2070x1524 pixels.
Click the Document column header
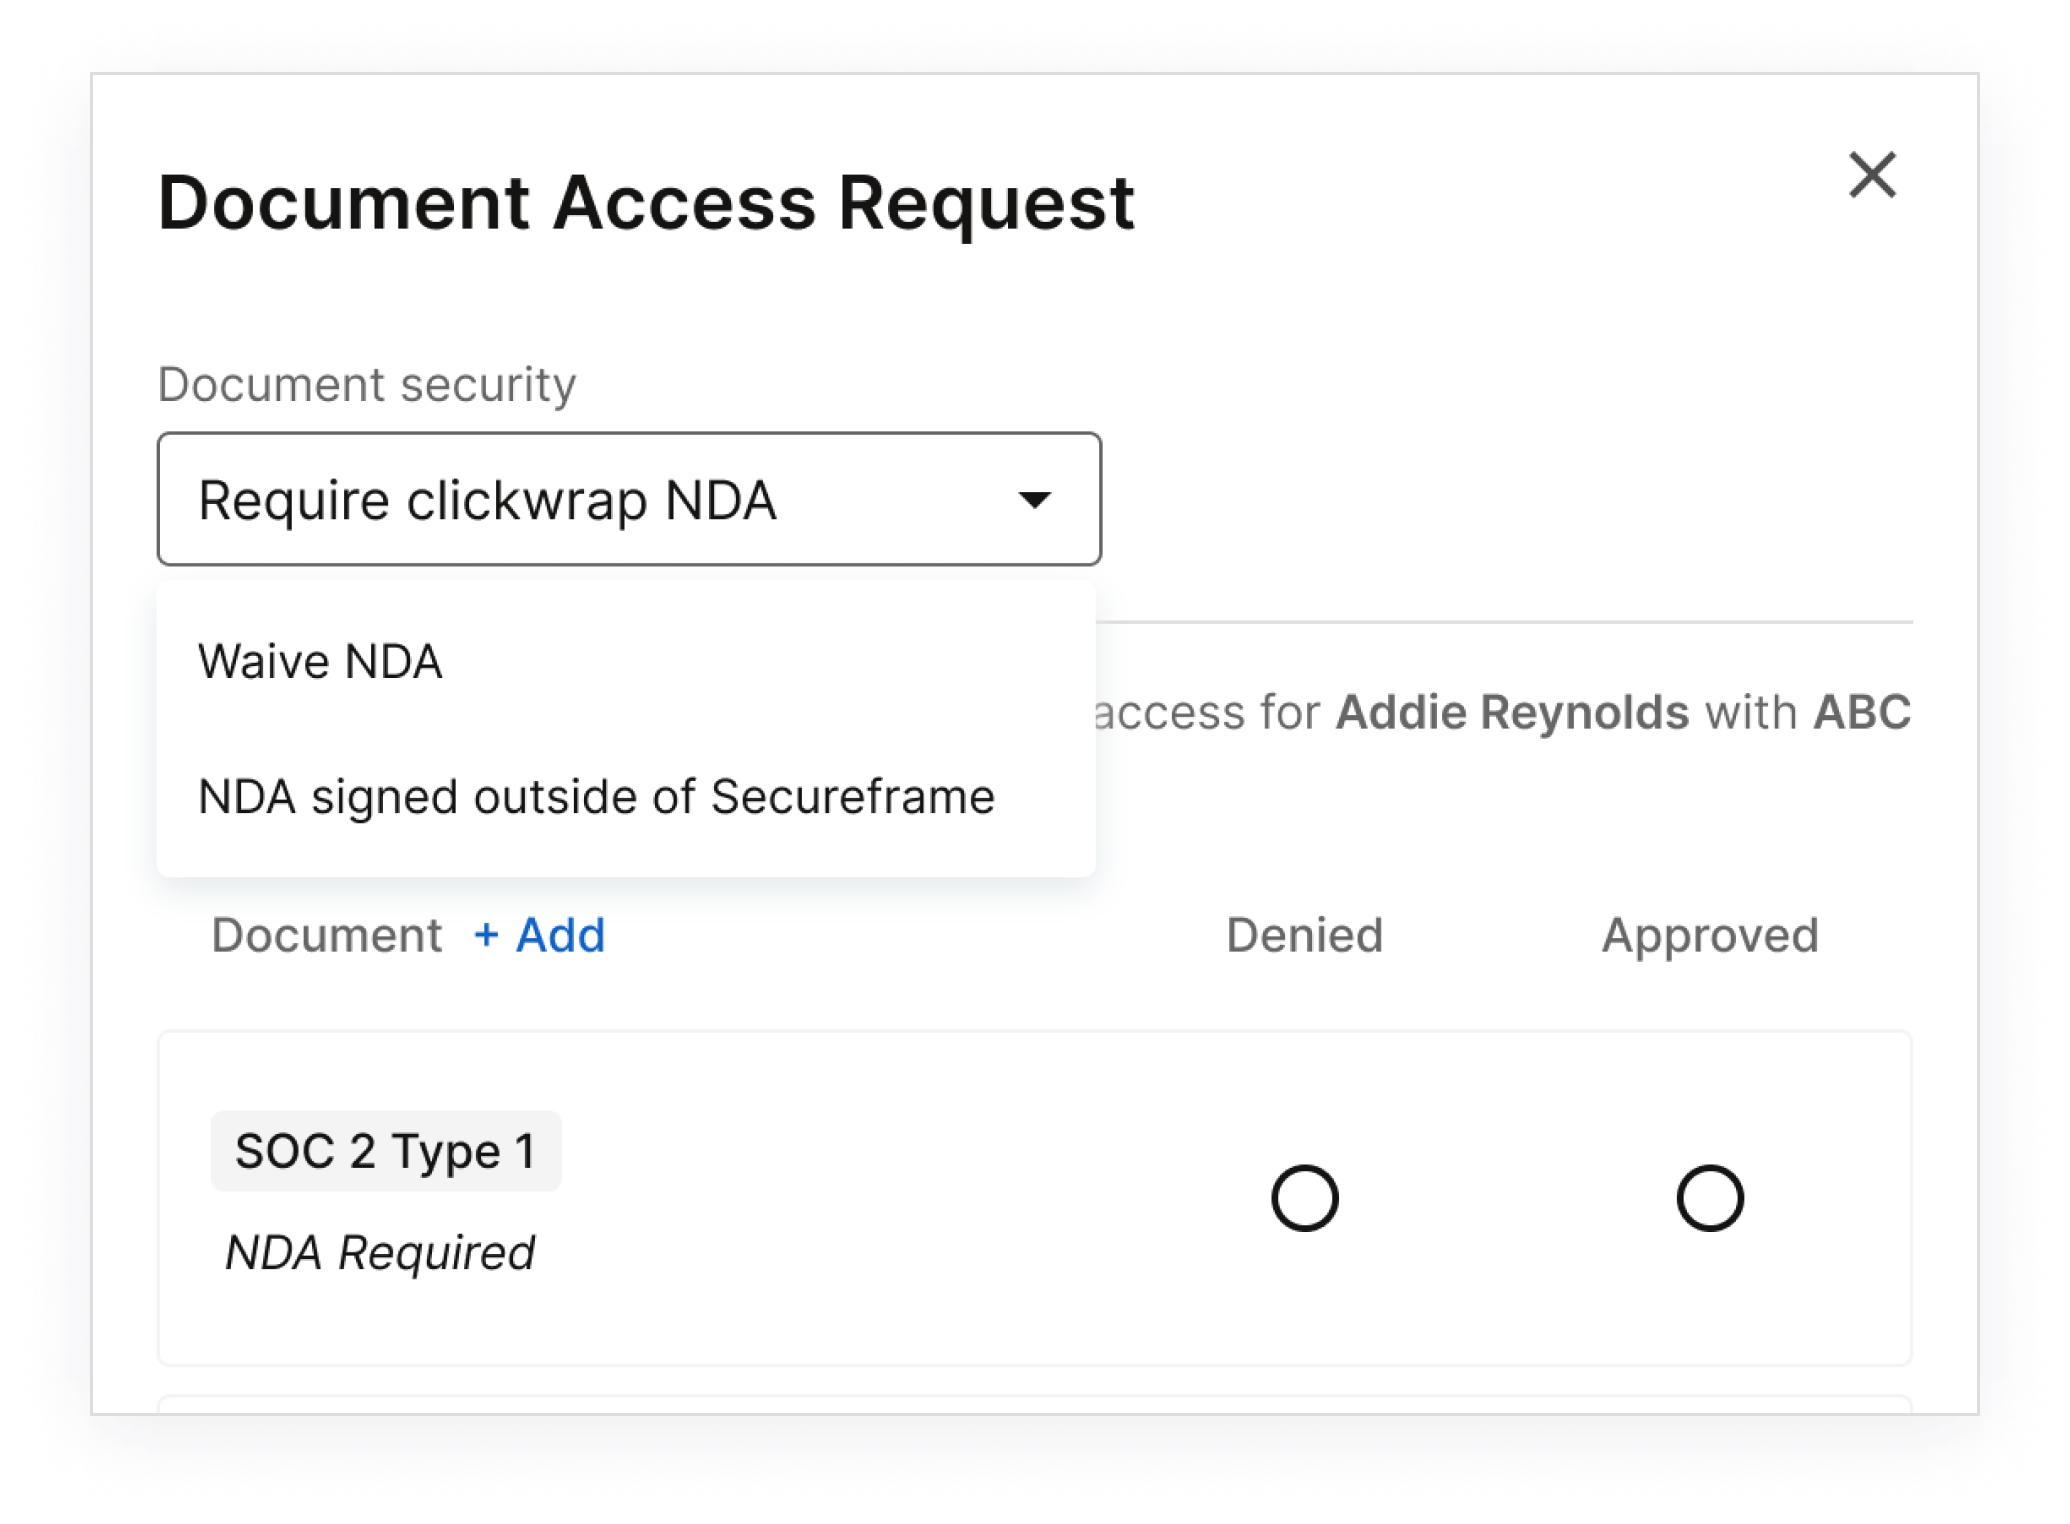click(x=326, y=936)
